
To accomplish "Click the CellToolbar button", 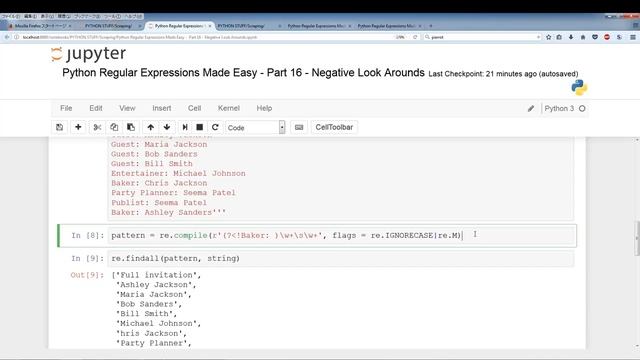I will [x=334, y=127].
